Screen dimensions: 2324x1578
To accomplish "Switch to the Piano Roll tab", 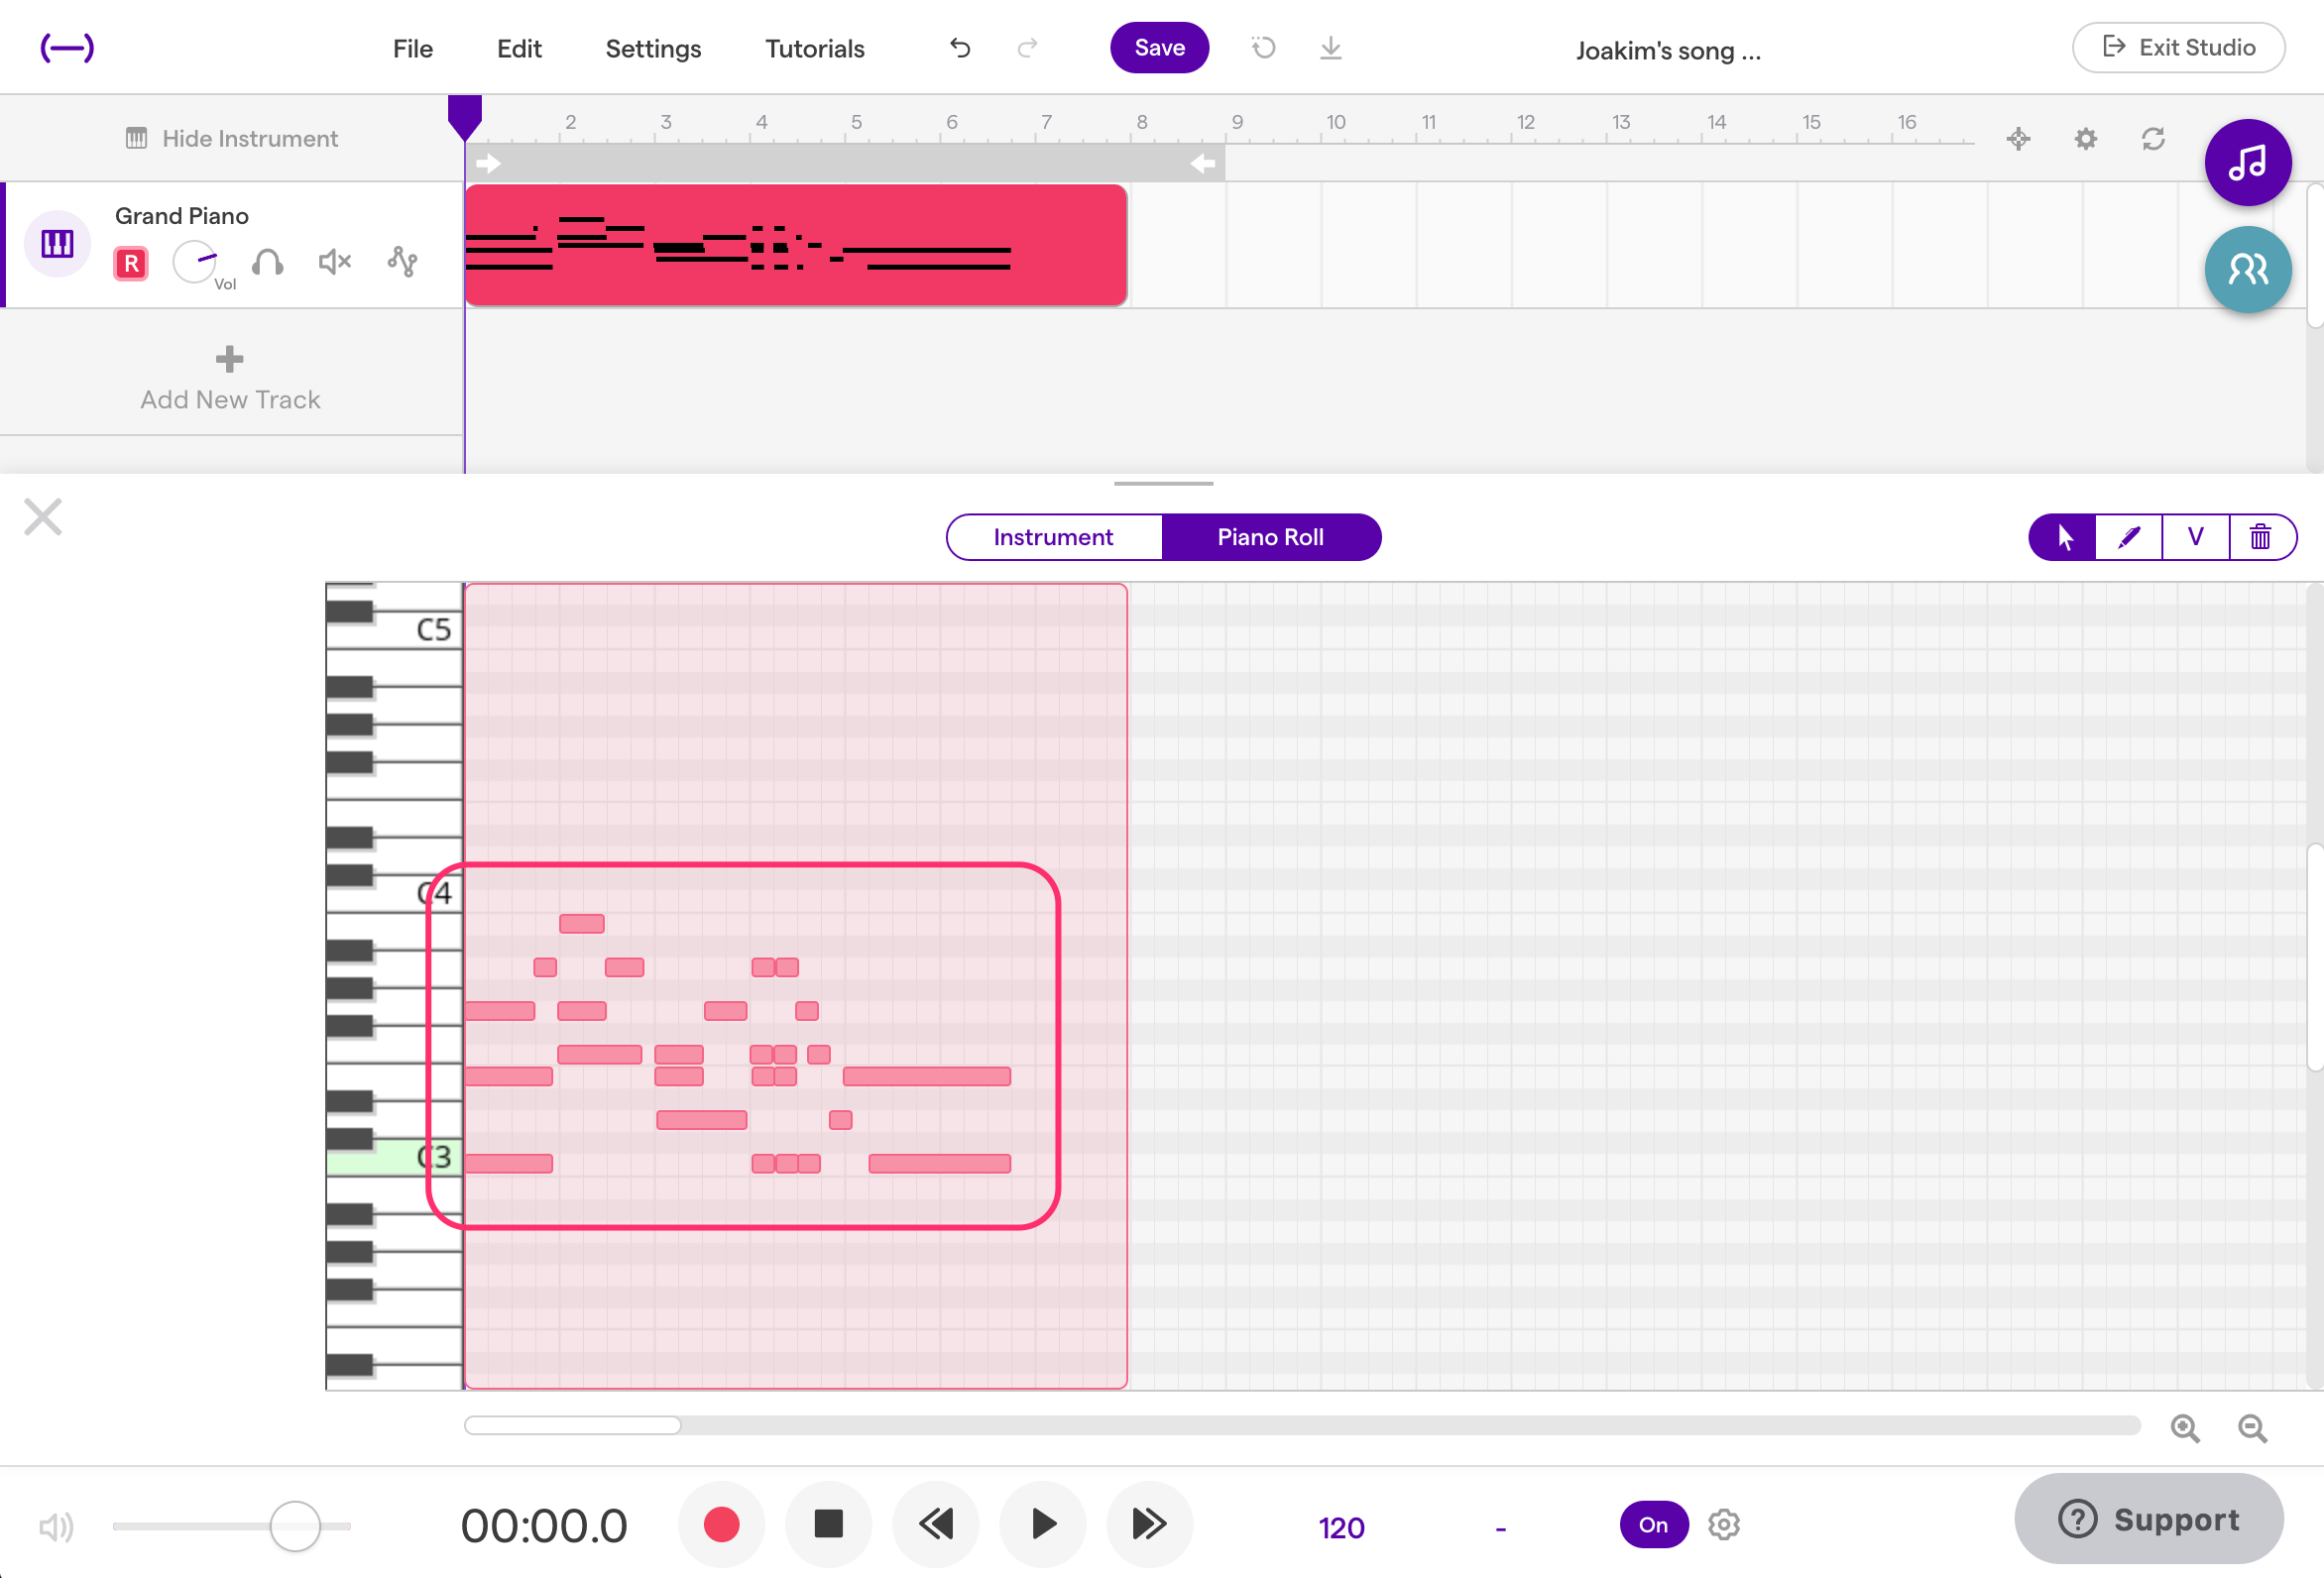I will pos(1270,537).
